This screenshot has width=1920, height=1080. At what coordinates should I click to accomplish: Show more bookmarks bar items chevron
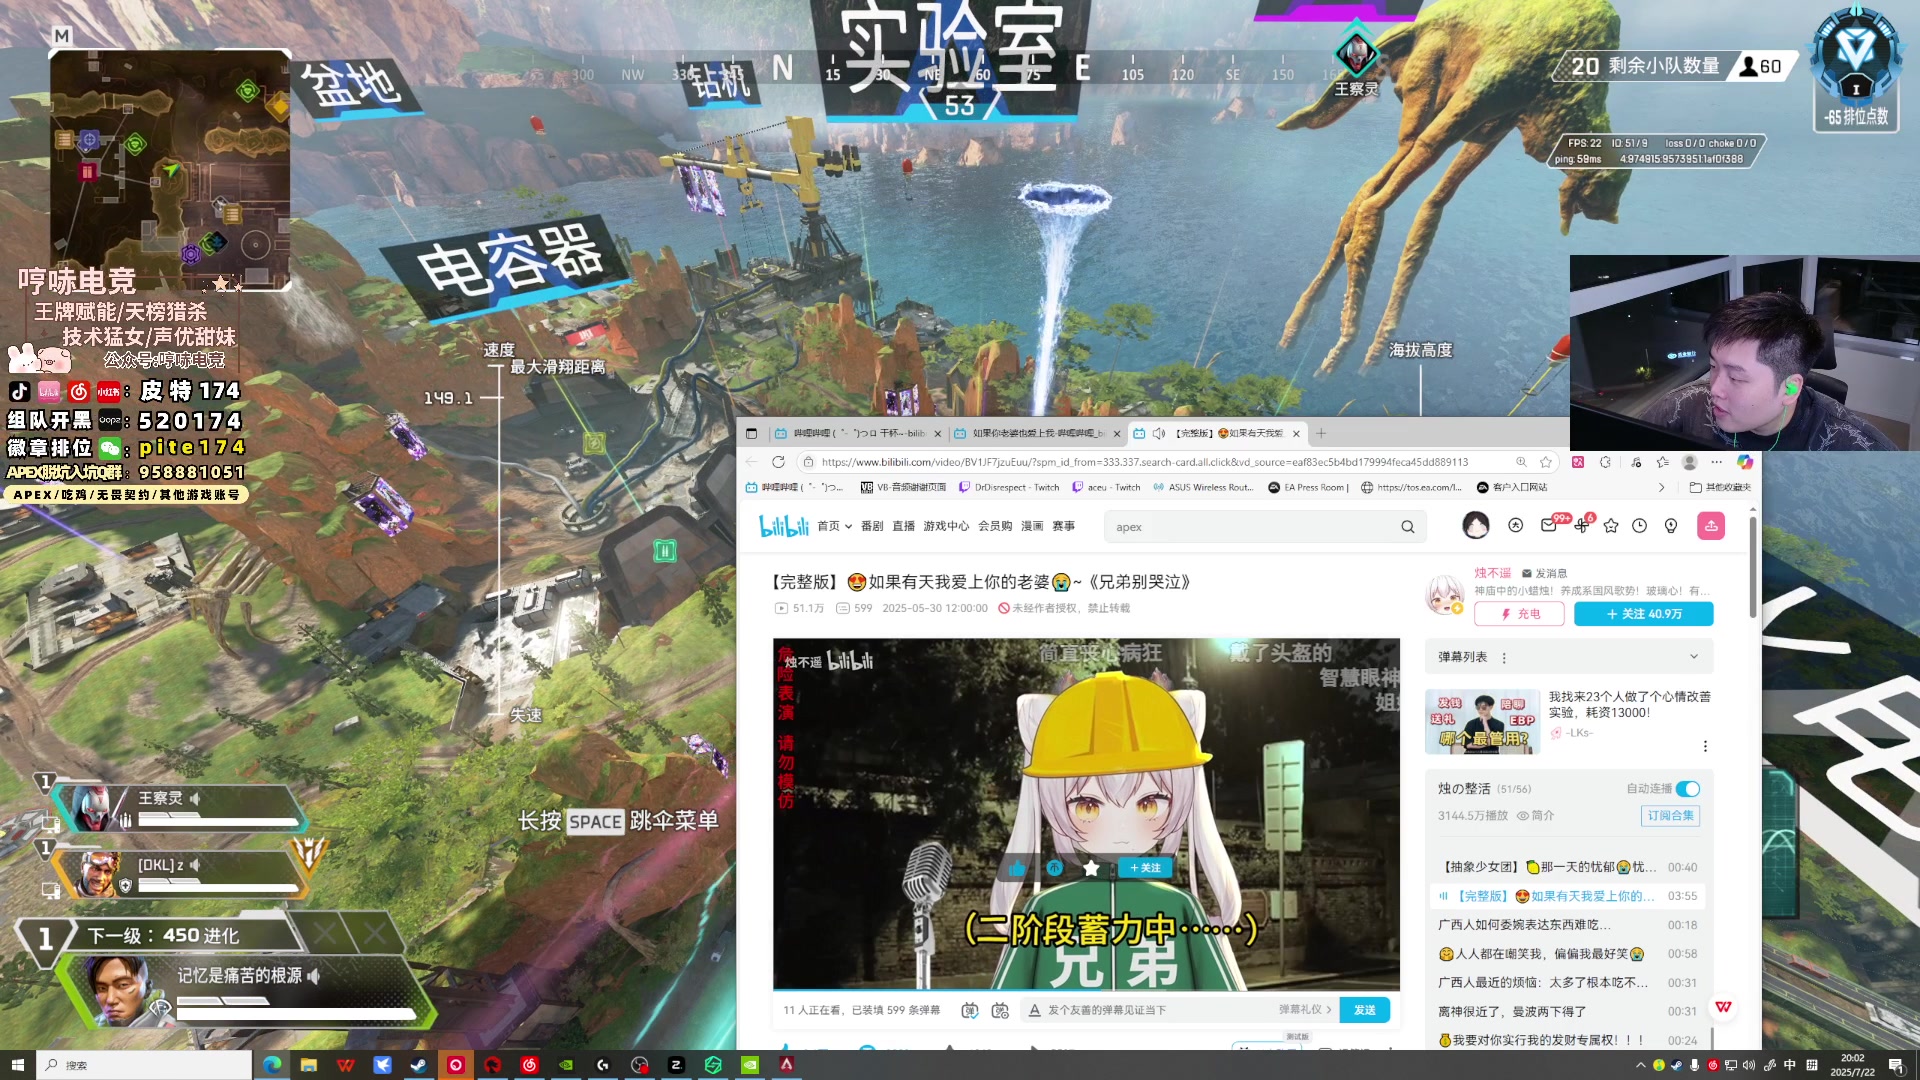pyautogui.click(x=1662, y=488)
